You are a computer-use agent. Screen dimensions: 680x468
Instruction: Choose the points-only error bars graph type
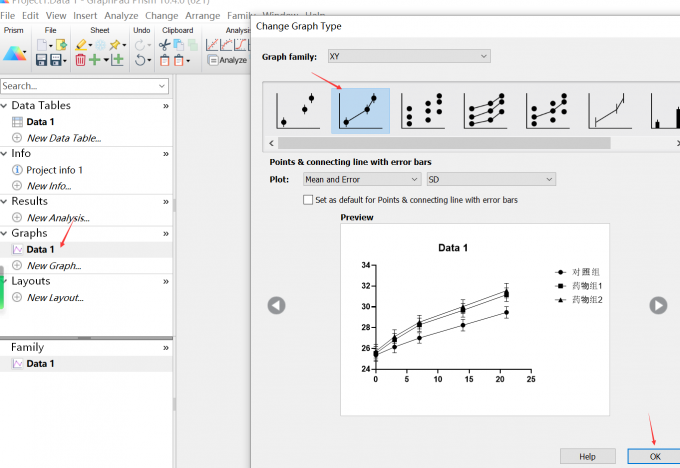click(x=298, y=111)
